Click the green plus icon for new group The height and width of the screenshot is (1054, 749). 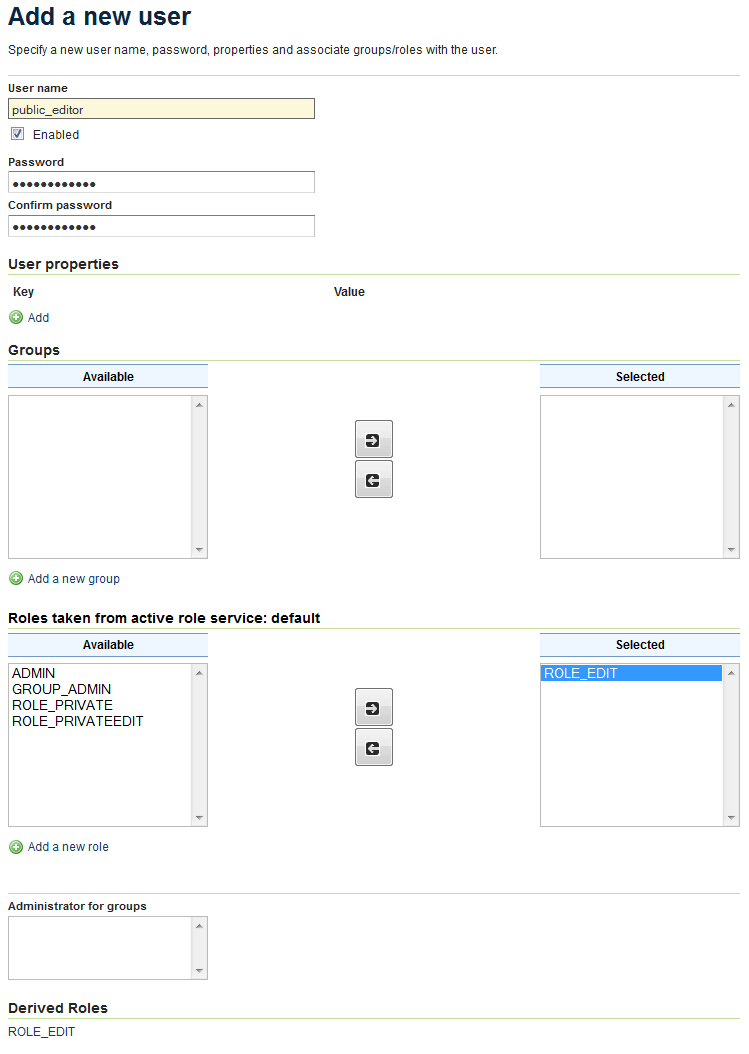pos(16,579)
